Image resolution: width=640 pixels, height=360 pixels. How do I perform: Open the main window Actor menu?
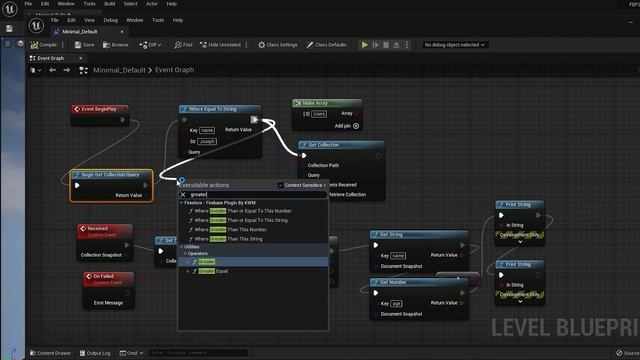(152, 4)
